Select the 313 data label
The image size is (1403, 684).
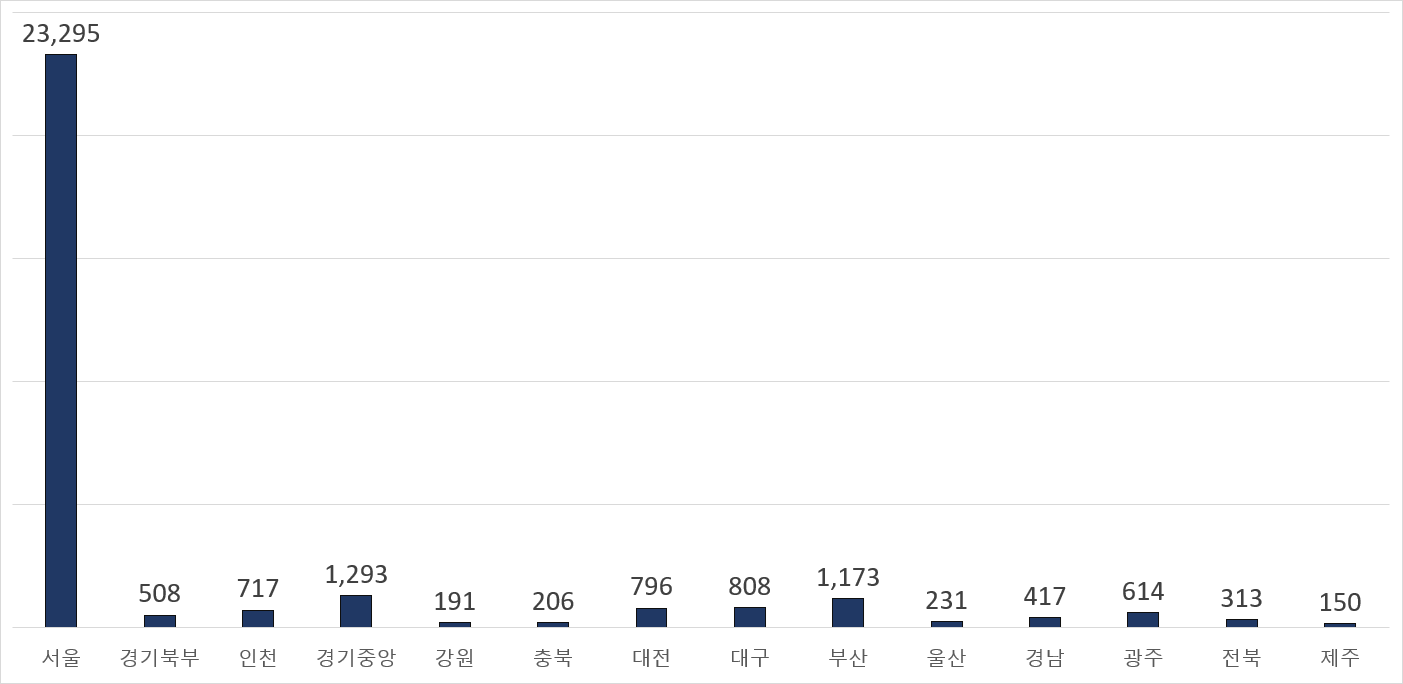[1241, 598]
